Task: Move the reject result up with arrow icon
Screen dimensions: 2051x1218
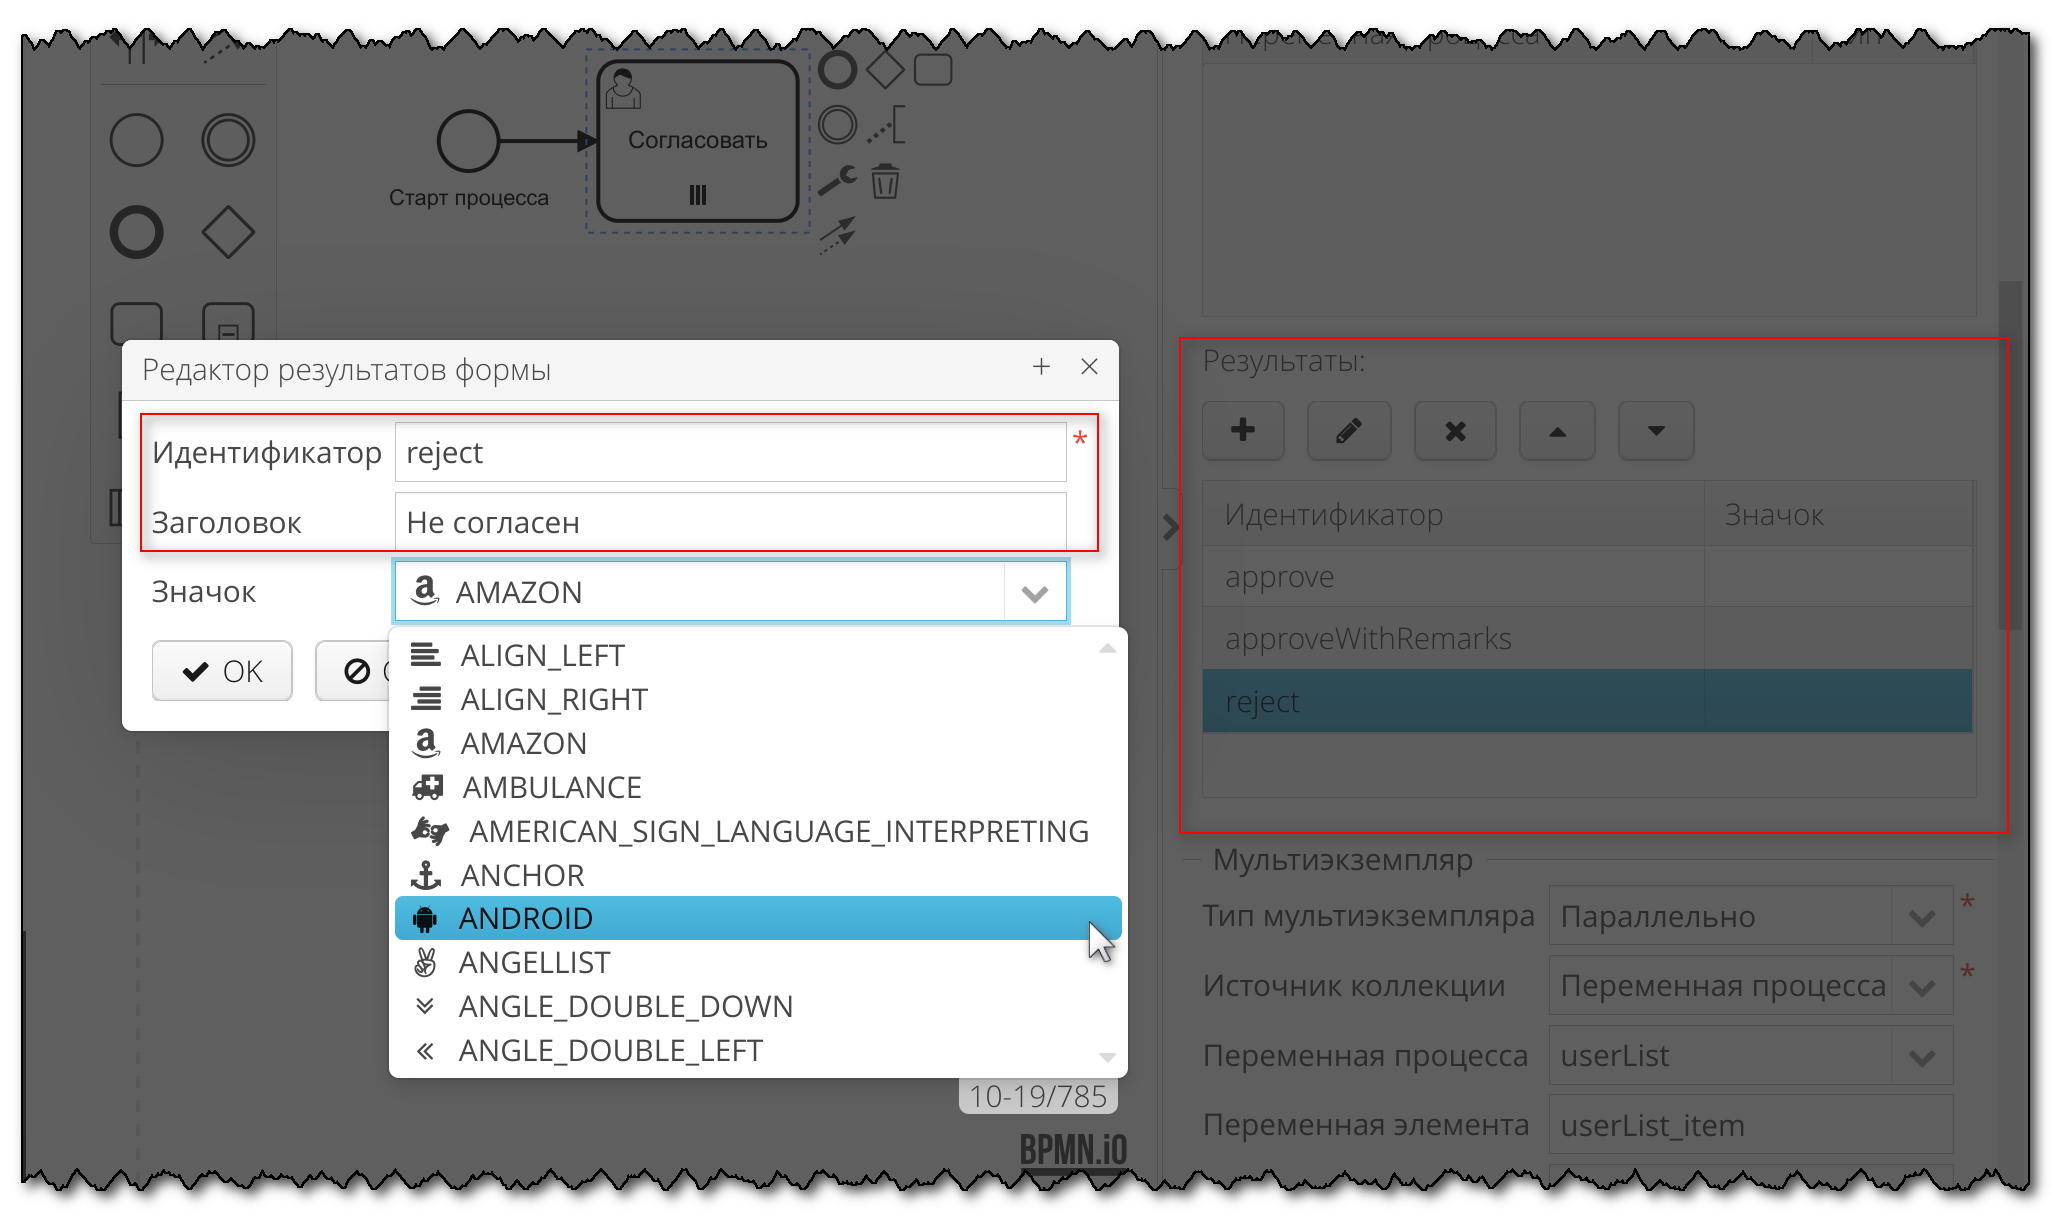Action: 1557,431
